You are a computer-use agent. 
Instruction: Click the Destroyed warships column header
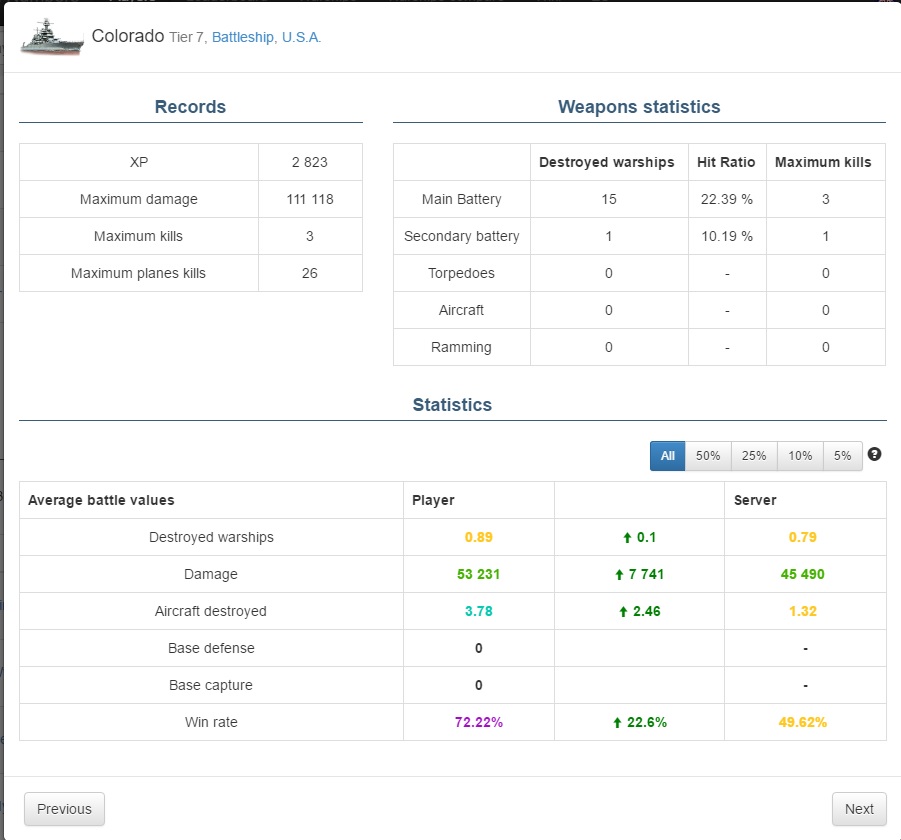click(x=607, y=163)
